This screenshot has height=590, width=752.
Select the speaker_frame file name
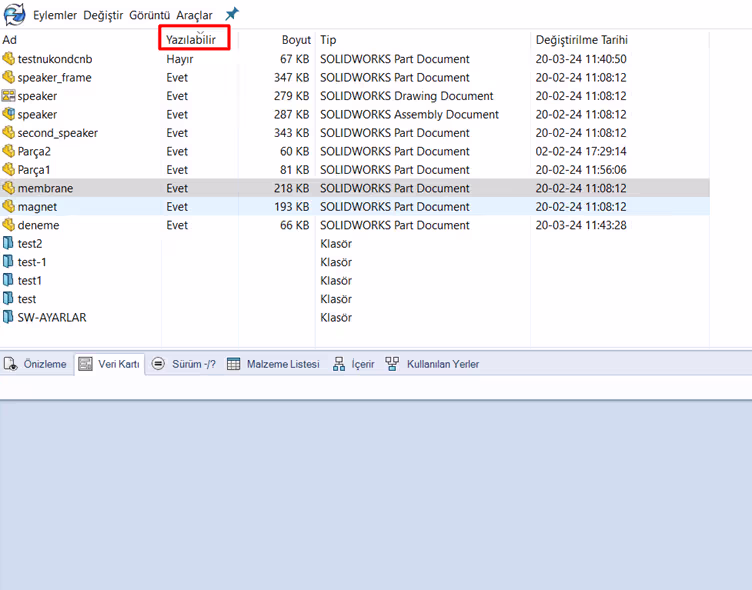(54, 78)
